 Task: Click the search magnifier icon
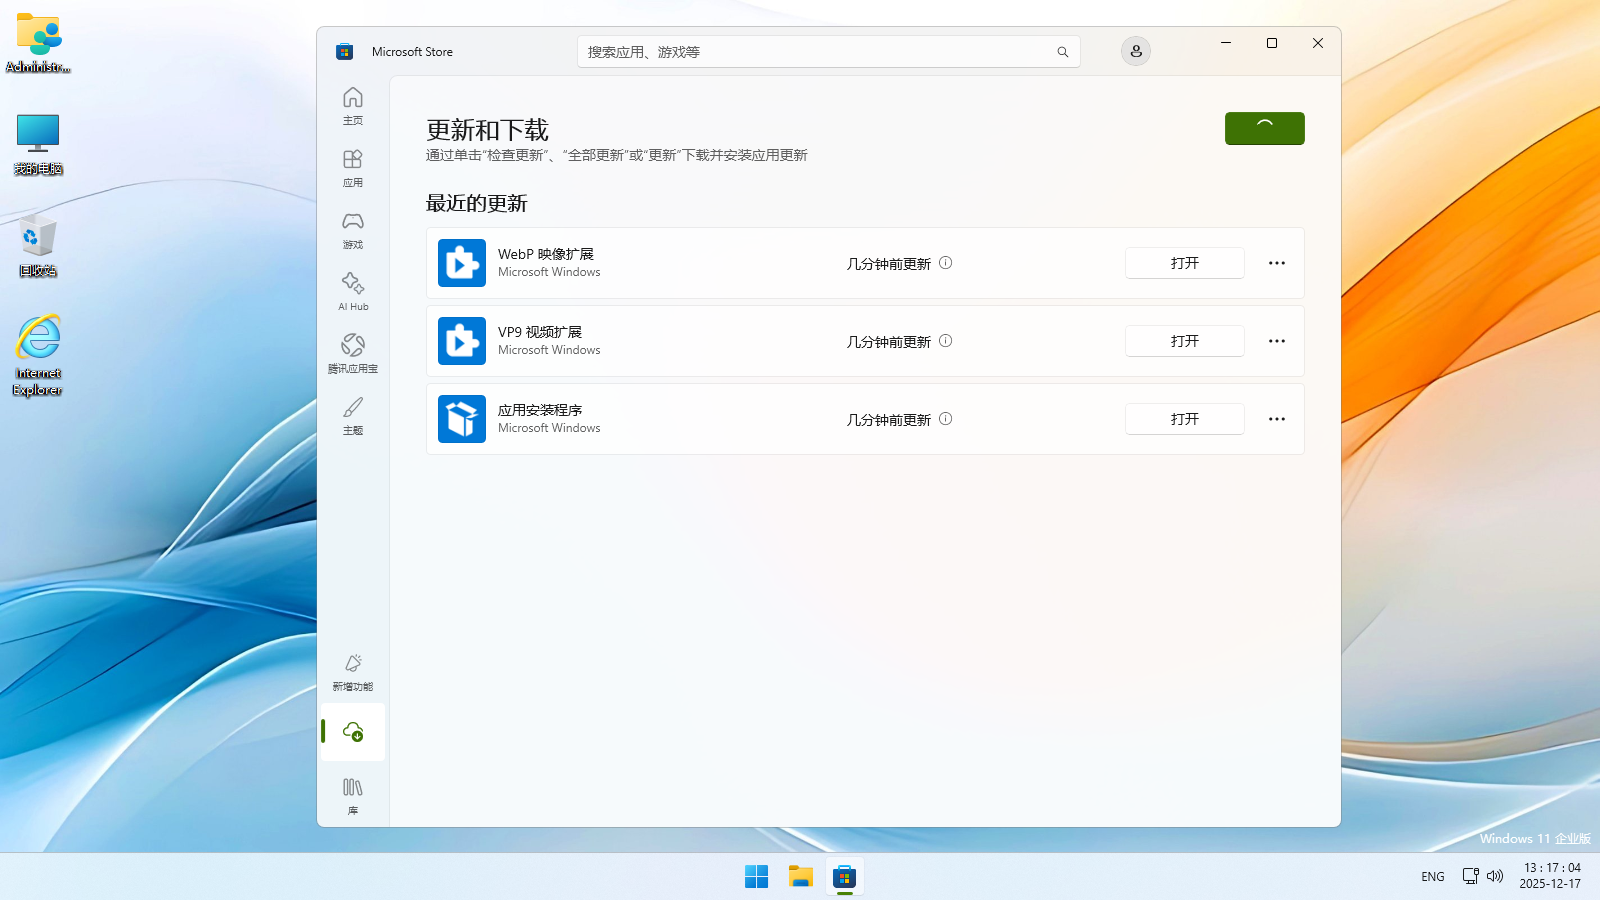point(1063,52)
